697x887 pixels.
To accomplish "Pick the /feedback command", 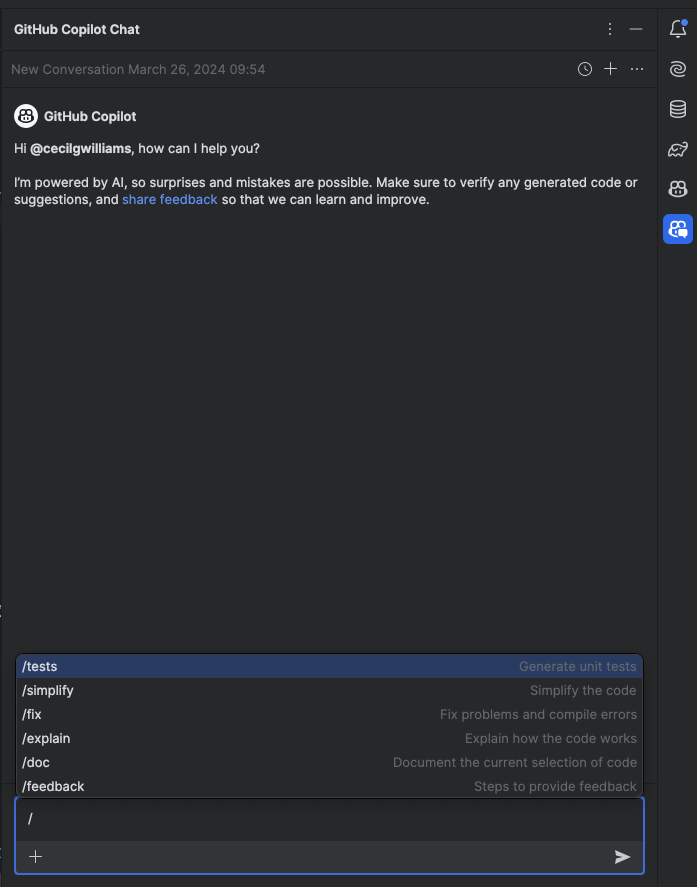I will click(x=329, y=786).
